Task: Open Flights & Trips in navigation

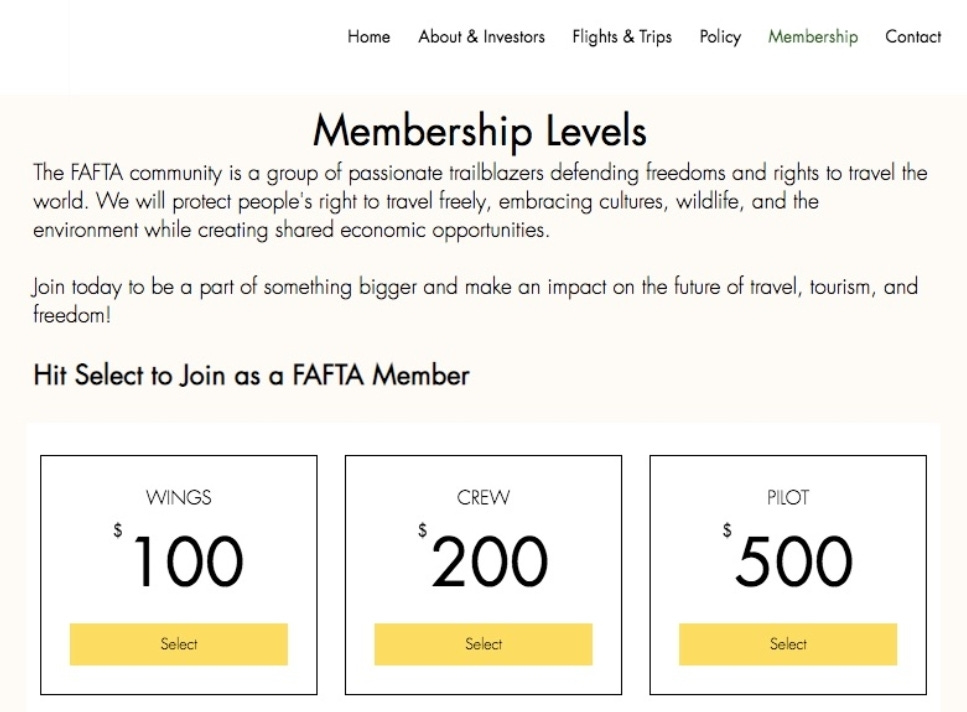Action: (621, 37)
